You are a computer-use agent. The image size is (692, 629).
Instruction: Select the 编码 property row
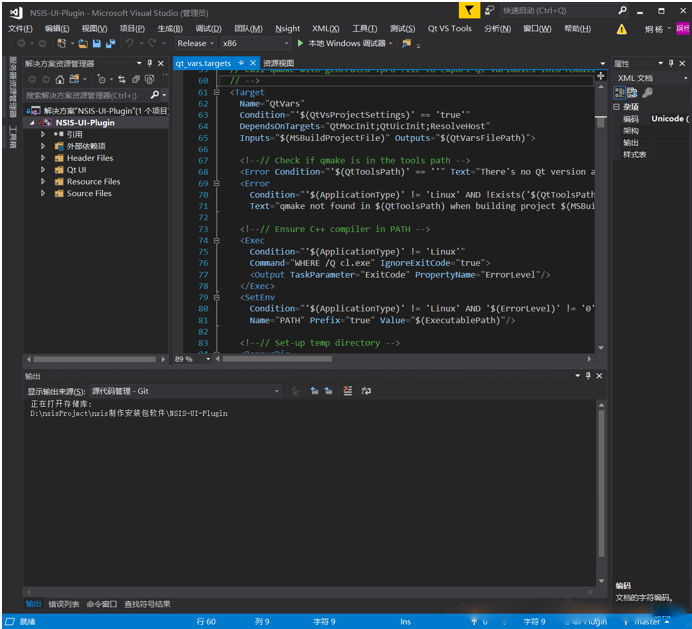pos(651,119)
